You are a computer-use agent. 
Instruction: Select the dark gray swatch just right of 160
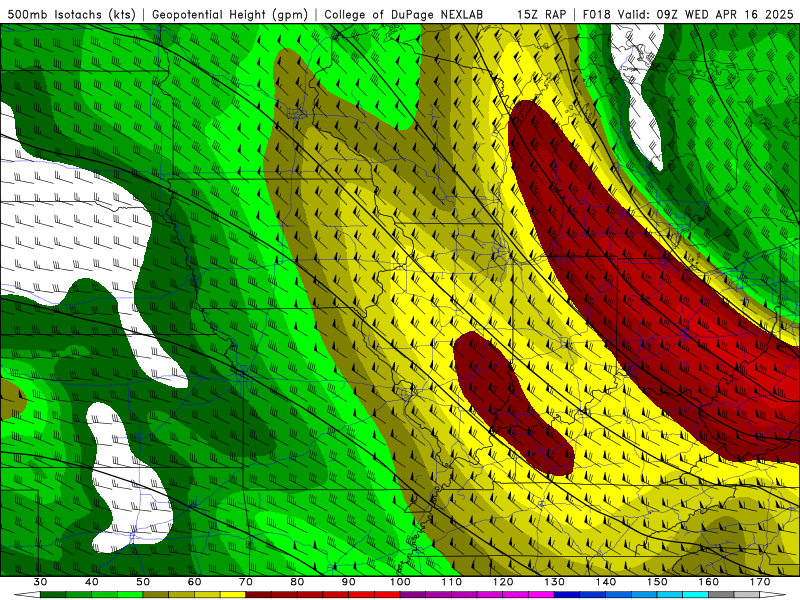click(721, 595)
